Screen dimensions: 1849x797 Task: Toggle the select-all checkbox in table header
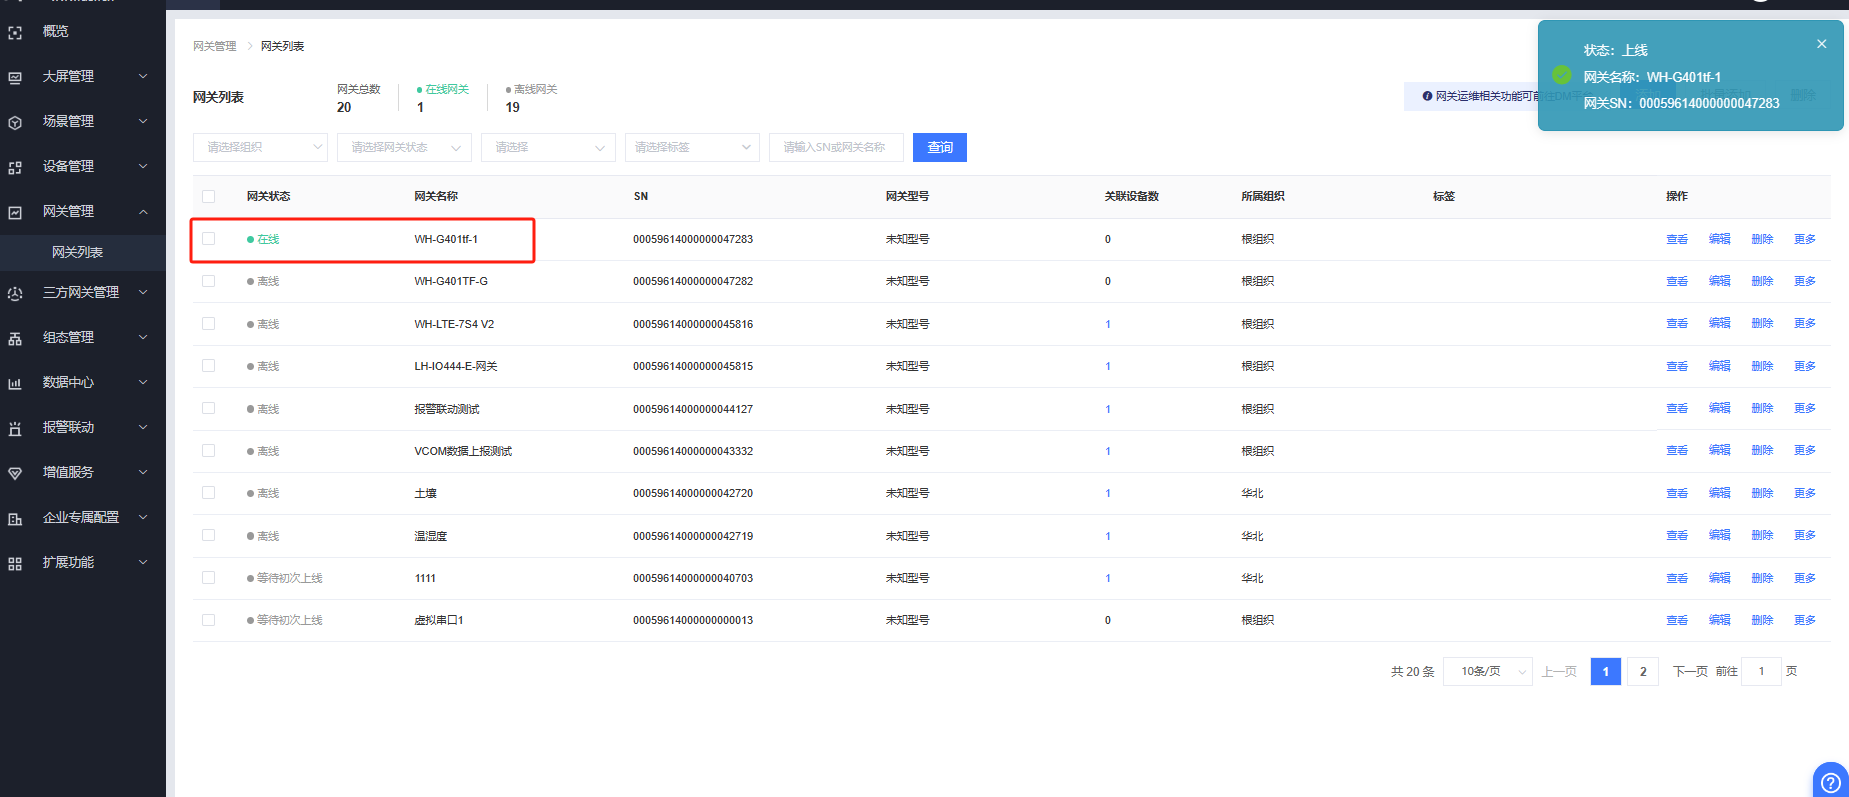pyautogui.click(x=208, y=196)
